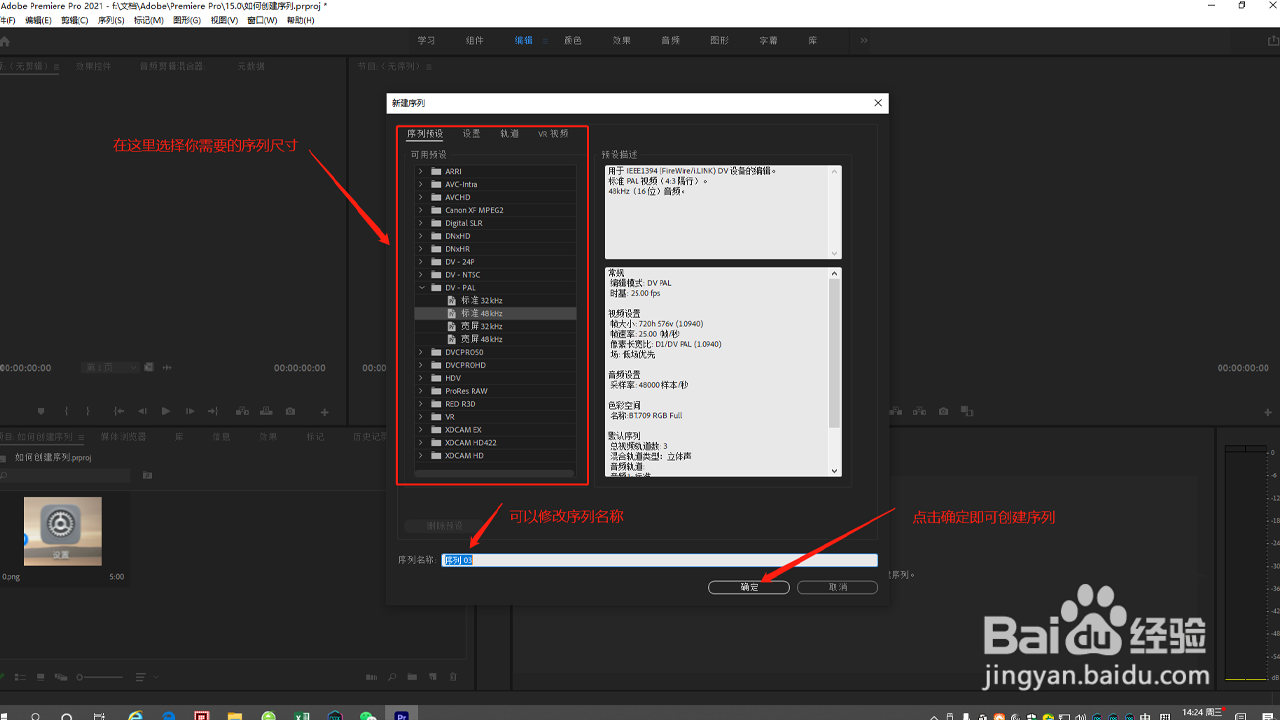Close the 新建序列 dialog with X

[878, 103]
